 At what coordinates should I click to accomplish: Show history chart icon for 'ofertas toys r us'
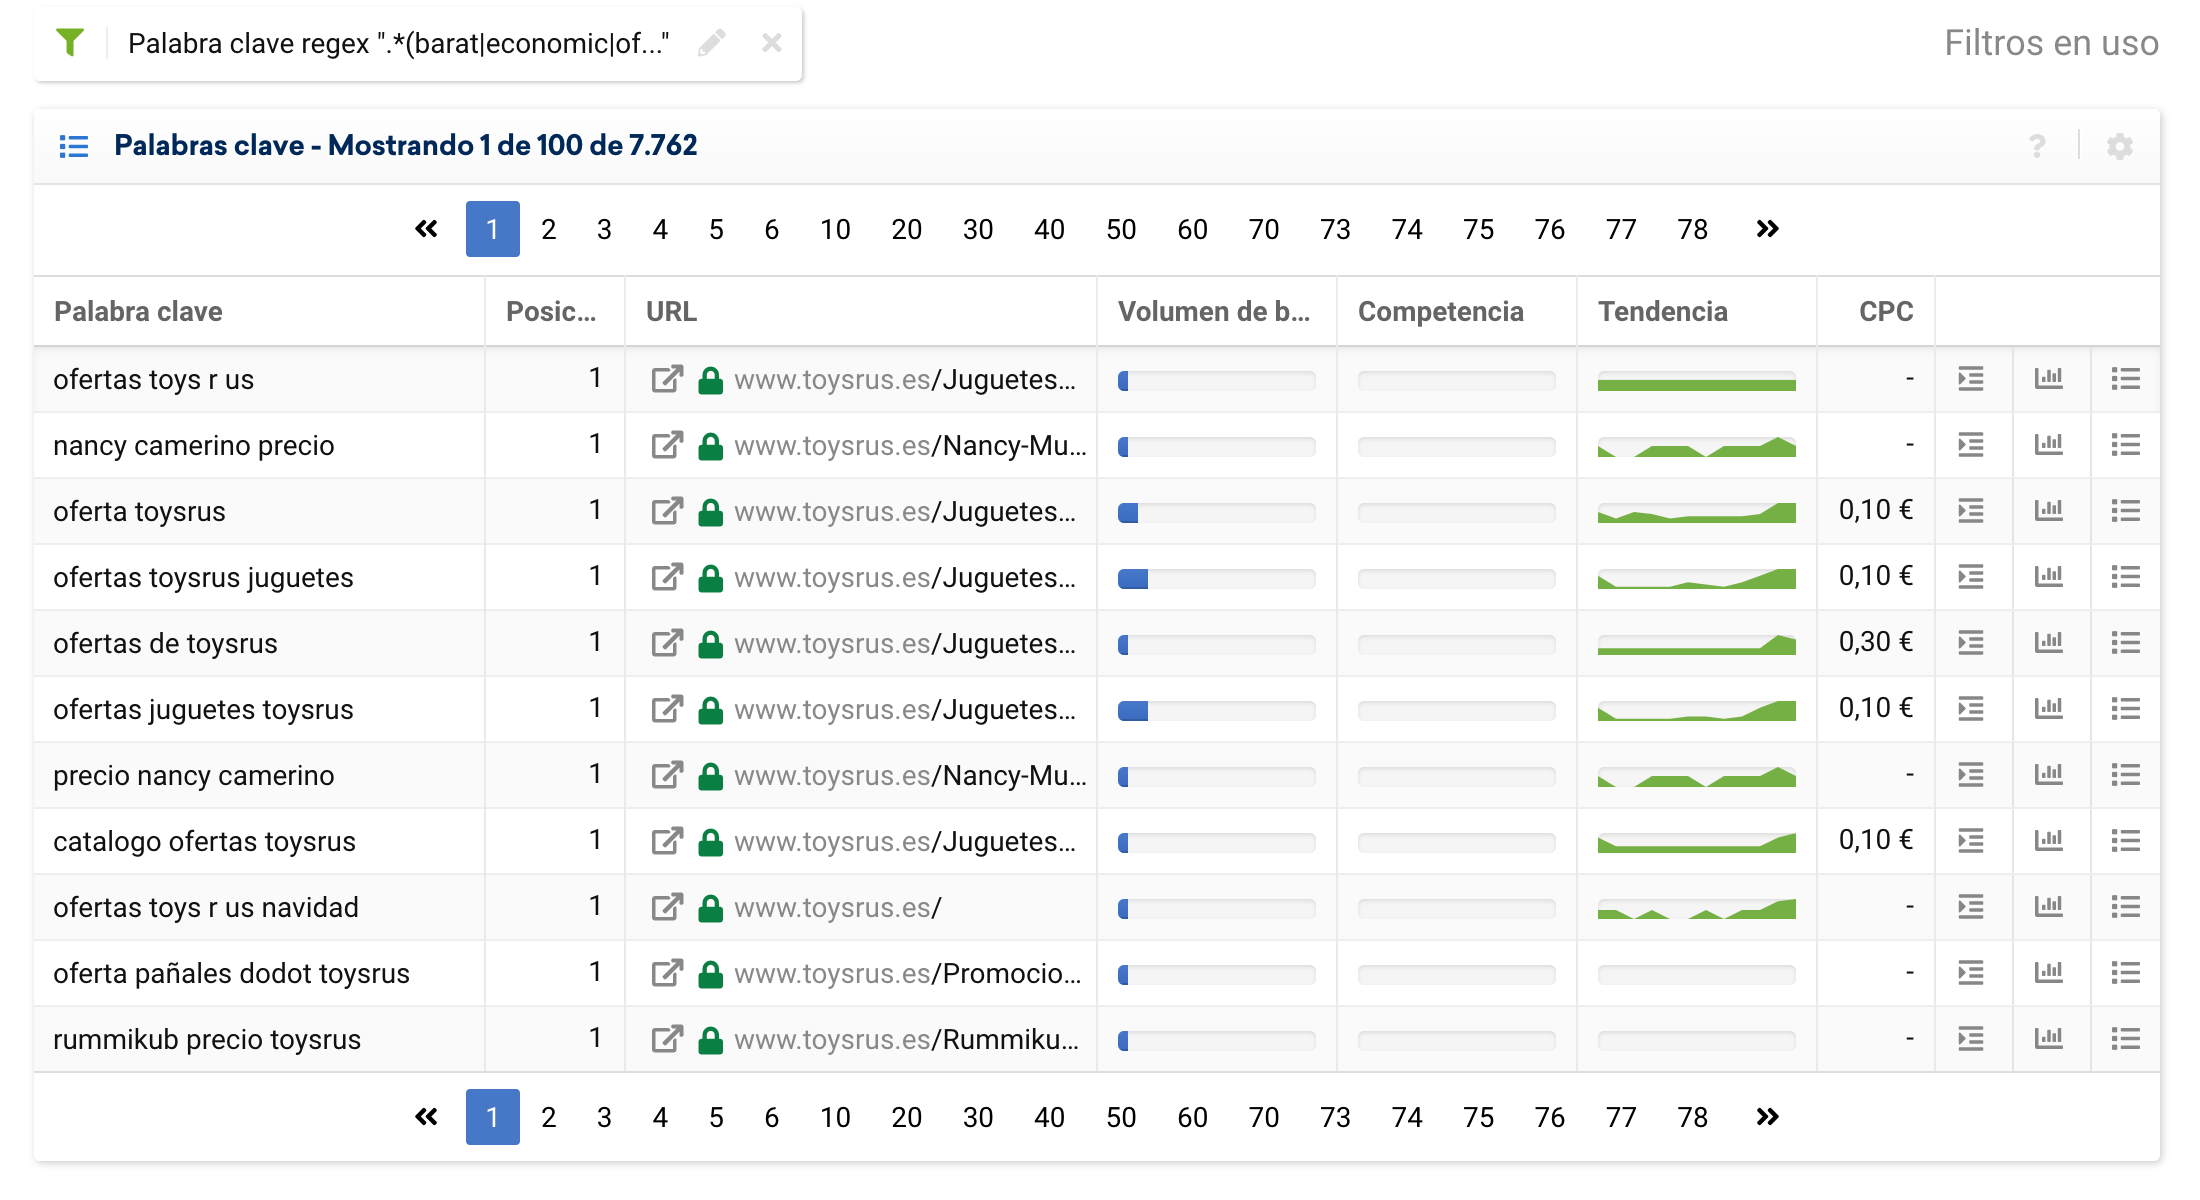coord(2049,379)
